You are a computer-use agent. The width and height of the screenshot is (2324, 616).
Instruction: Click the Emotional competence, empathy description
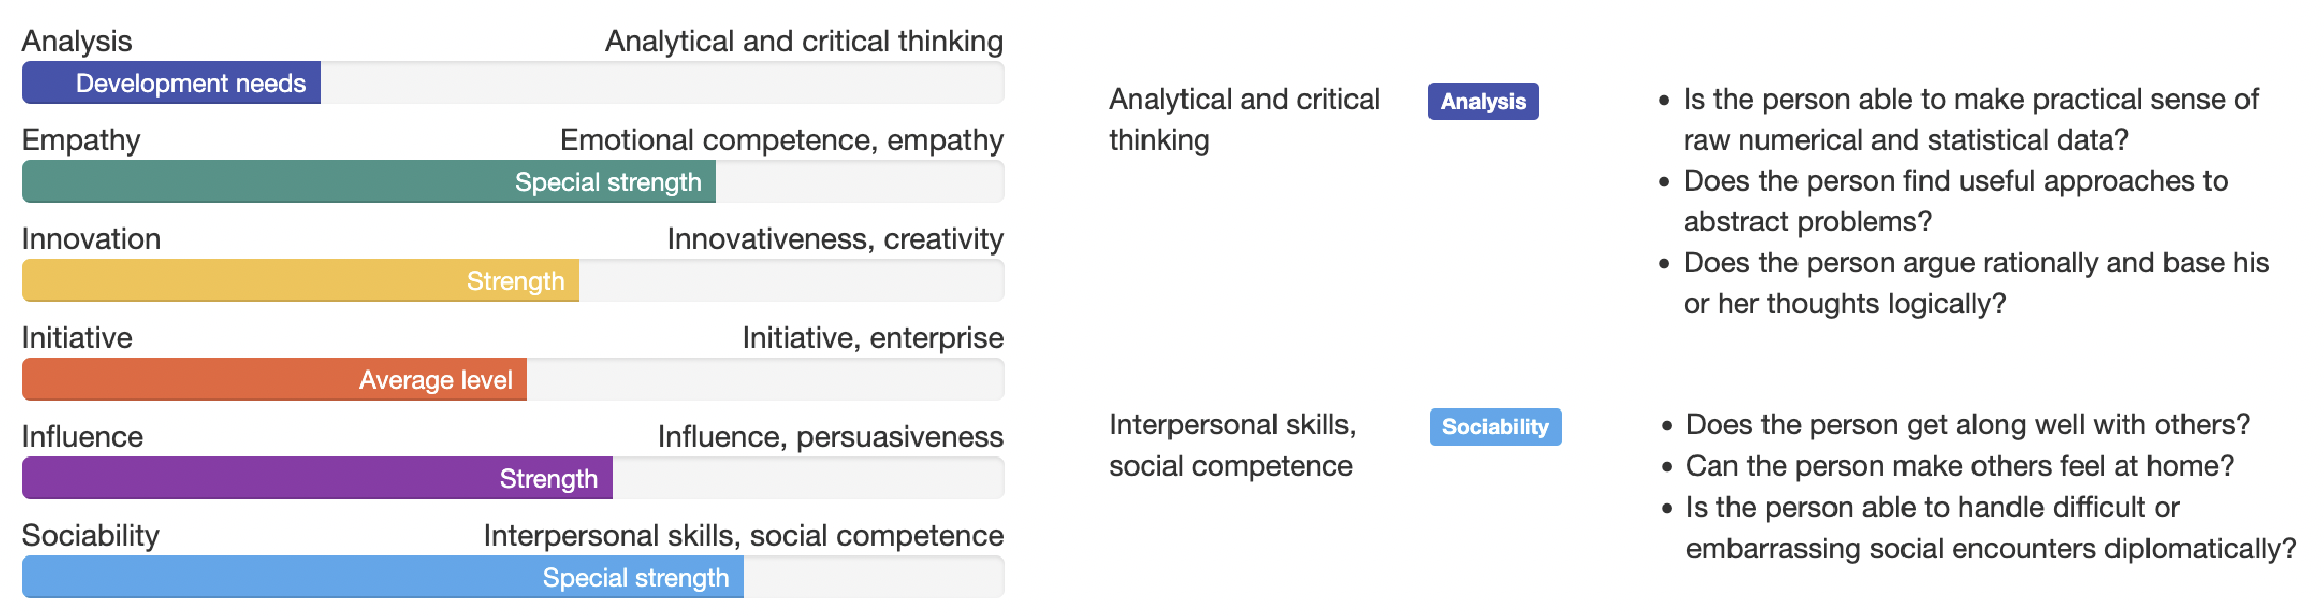(781, 140)
